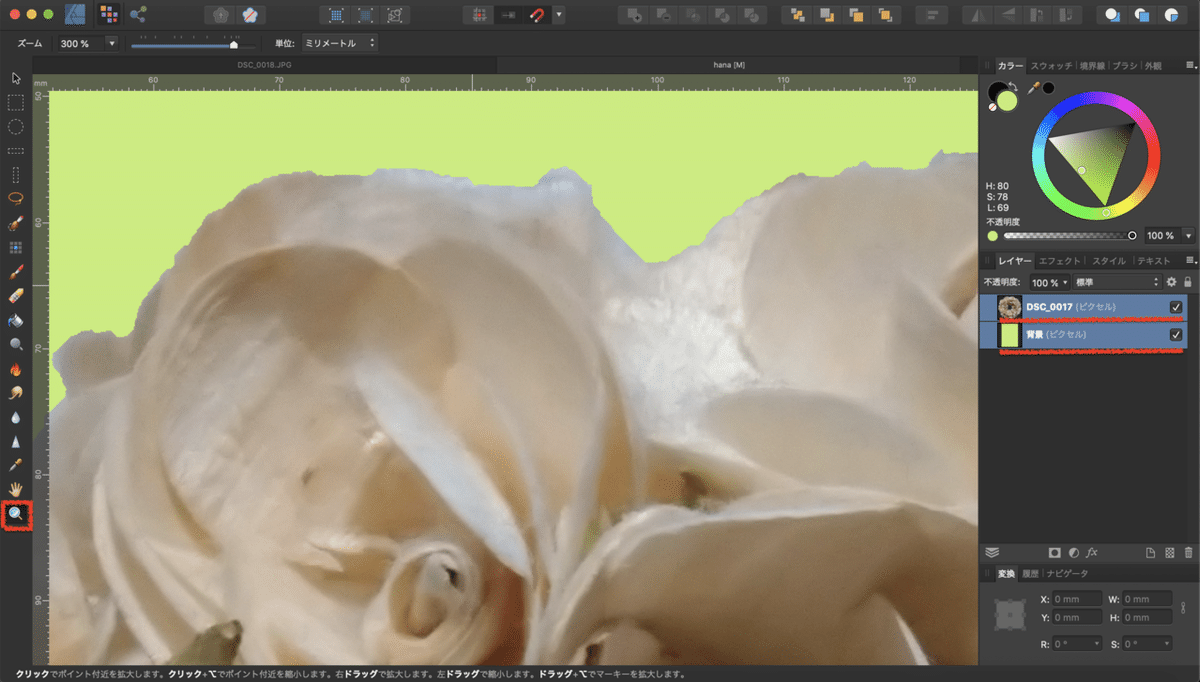Select the Burn brush flame tool

coord(16,368)
